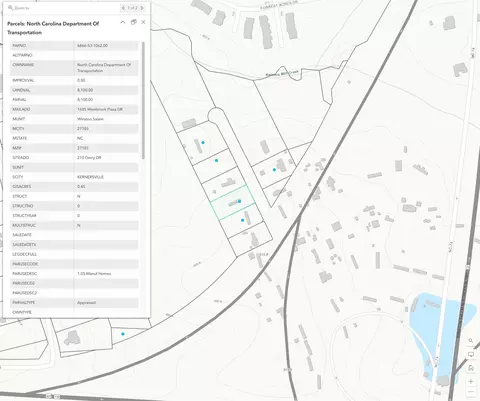Click the parcel number value in PARNO row
480x401 pixels.
coord(92,46)
